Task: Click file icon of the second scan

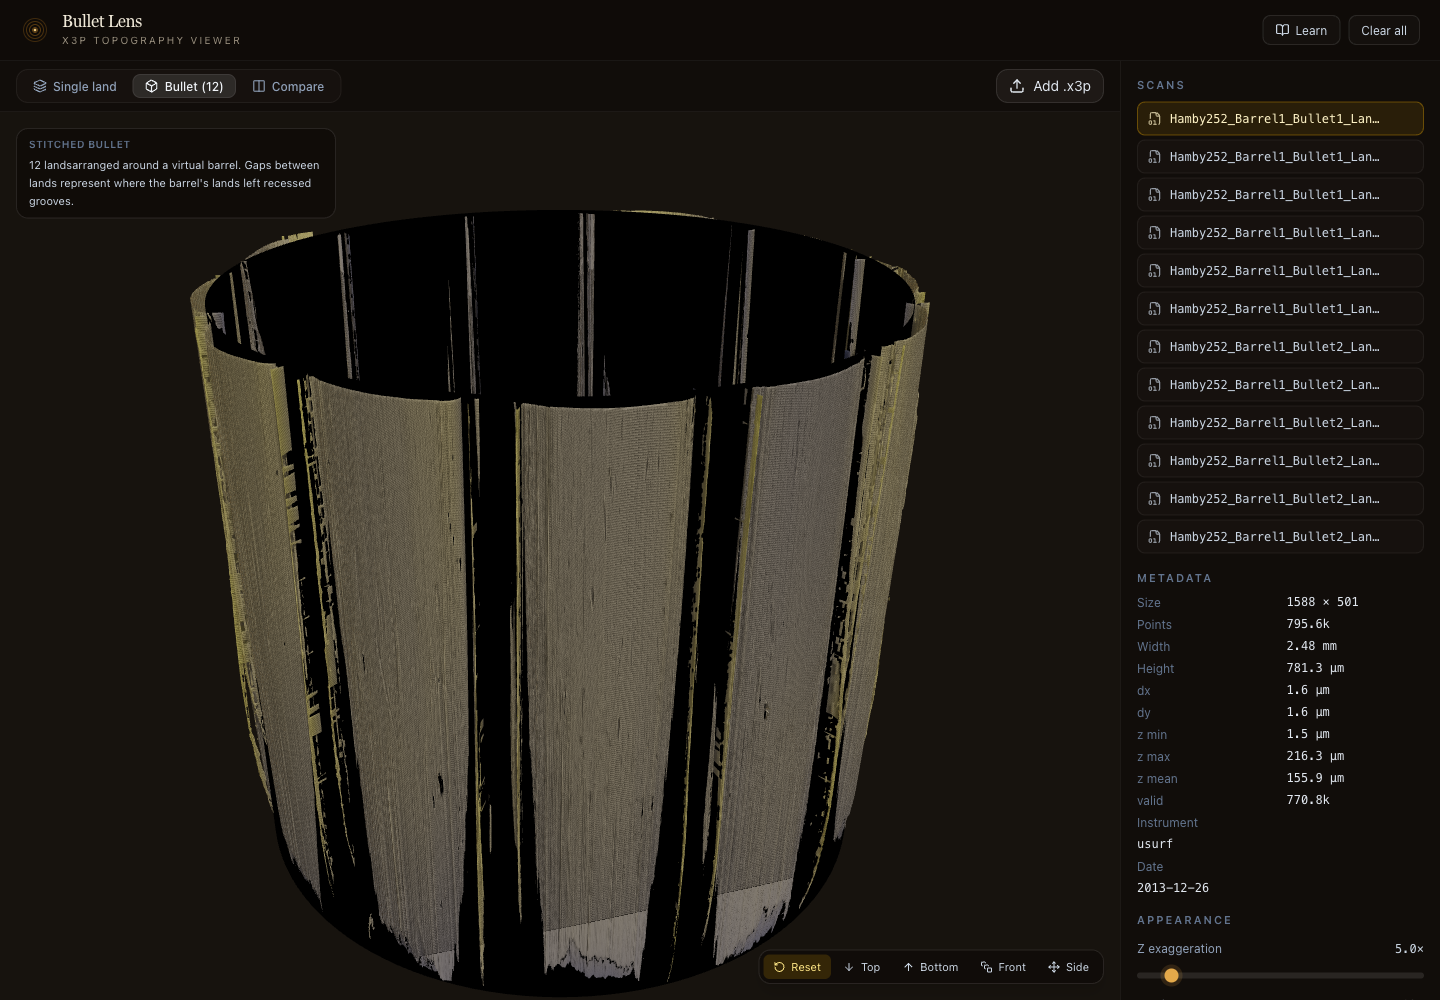Action: click(x=1154, y=157)
